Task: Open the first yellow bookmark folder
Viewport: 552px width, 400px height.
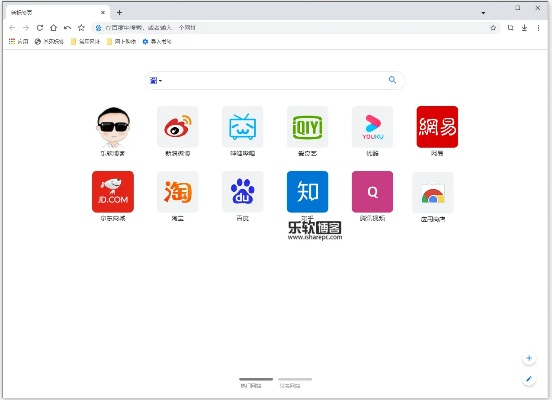Action: [x=85, y=42]
